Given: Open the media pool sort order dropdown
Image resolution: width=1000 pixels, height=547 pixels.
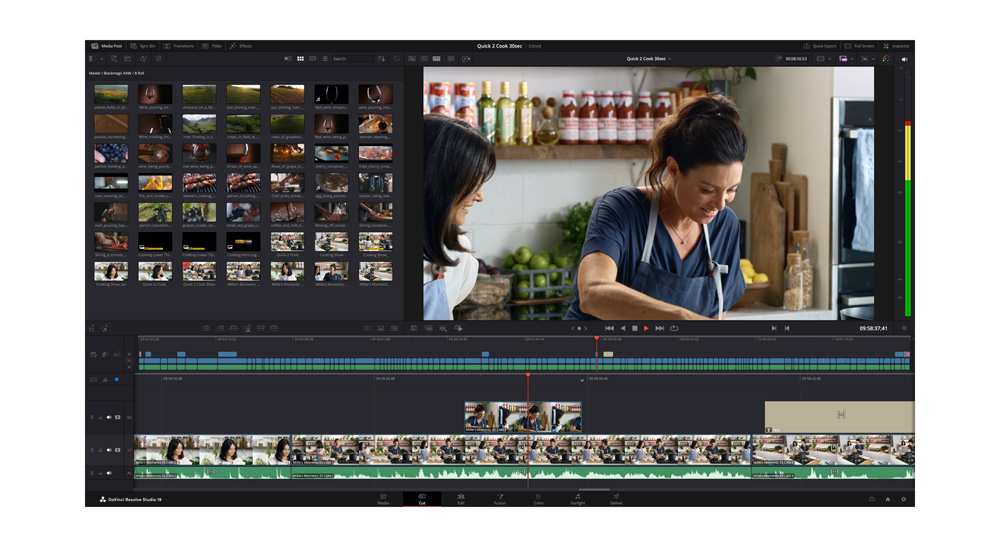Looking at the screenshot, I should 381,59.
